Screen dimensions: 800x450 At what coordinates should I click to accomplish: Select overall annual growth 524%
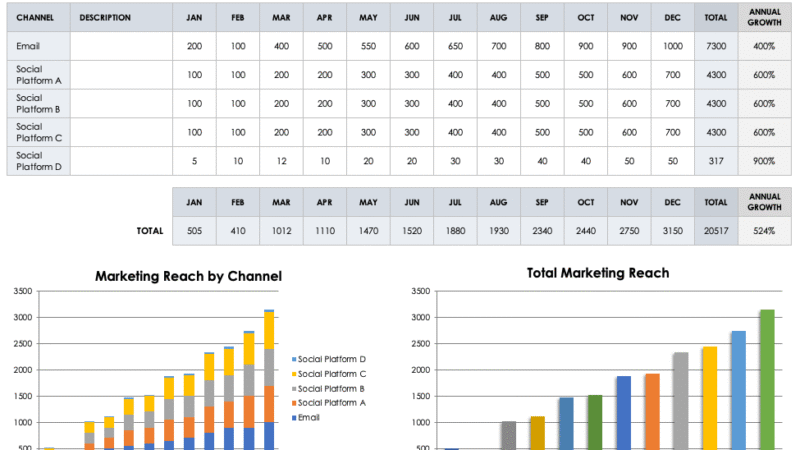pyautogui.click(x=764, y=231)
